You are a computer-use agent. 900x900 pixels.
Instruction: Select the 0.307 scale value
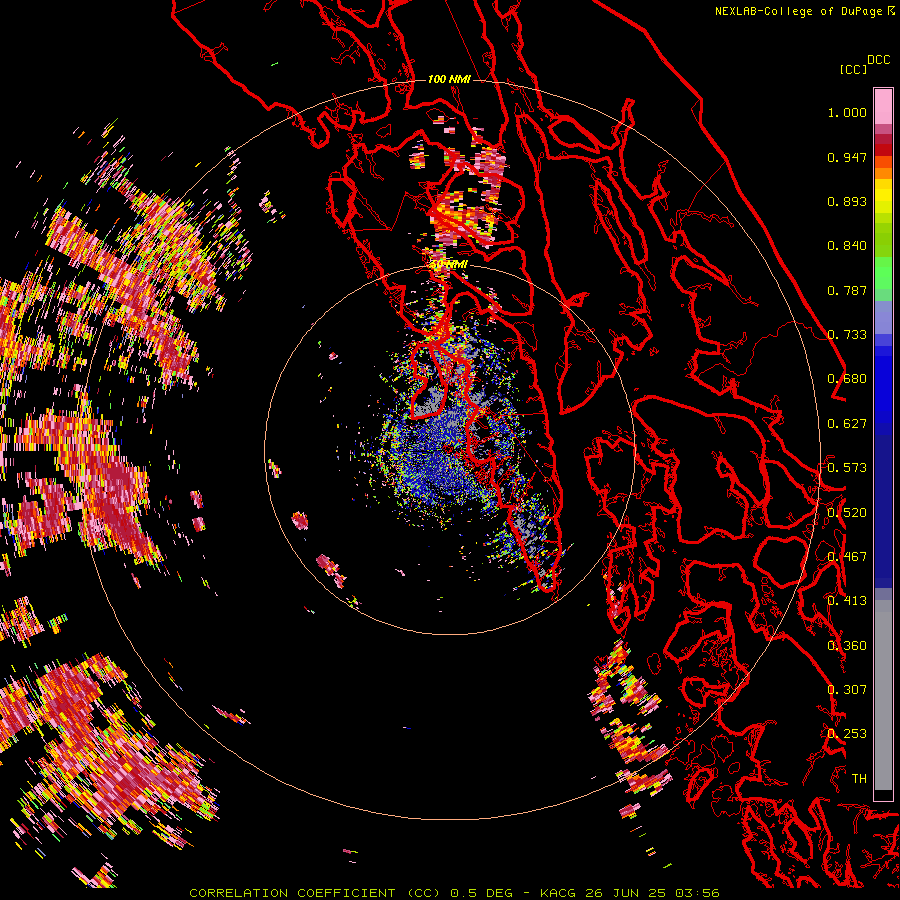click(847, 690)
